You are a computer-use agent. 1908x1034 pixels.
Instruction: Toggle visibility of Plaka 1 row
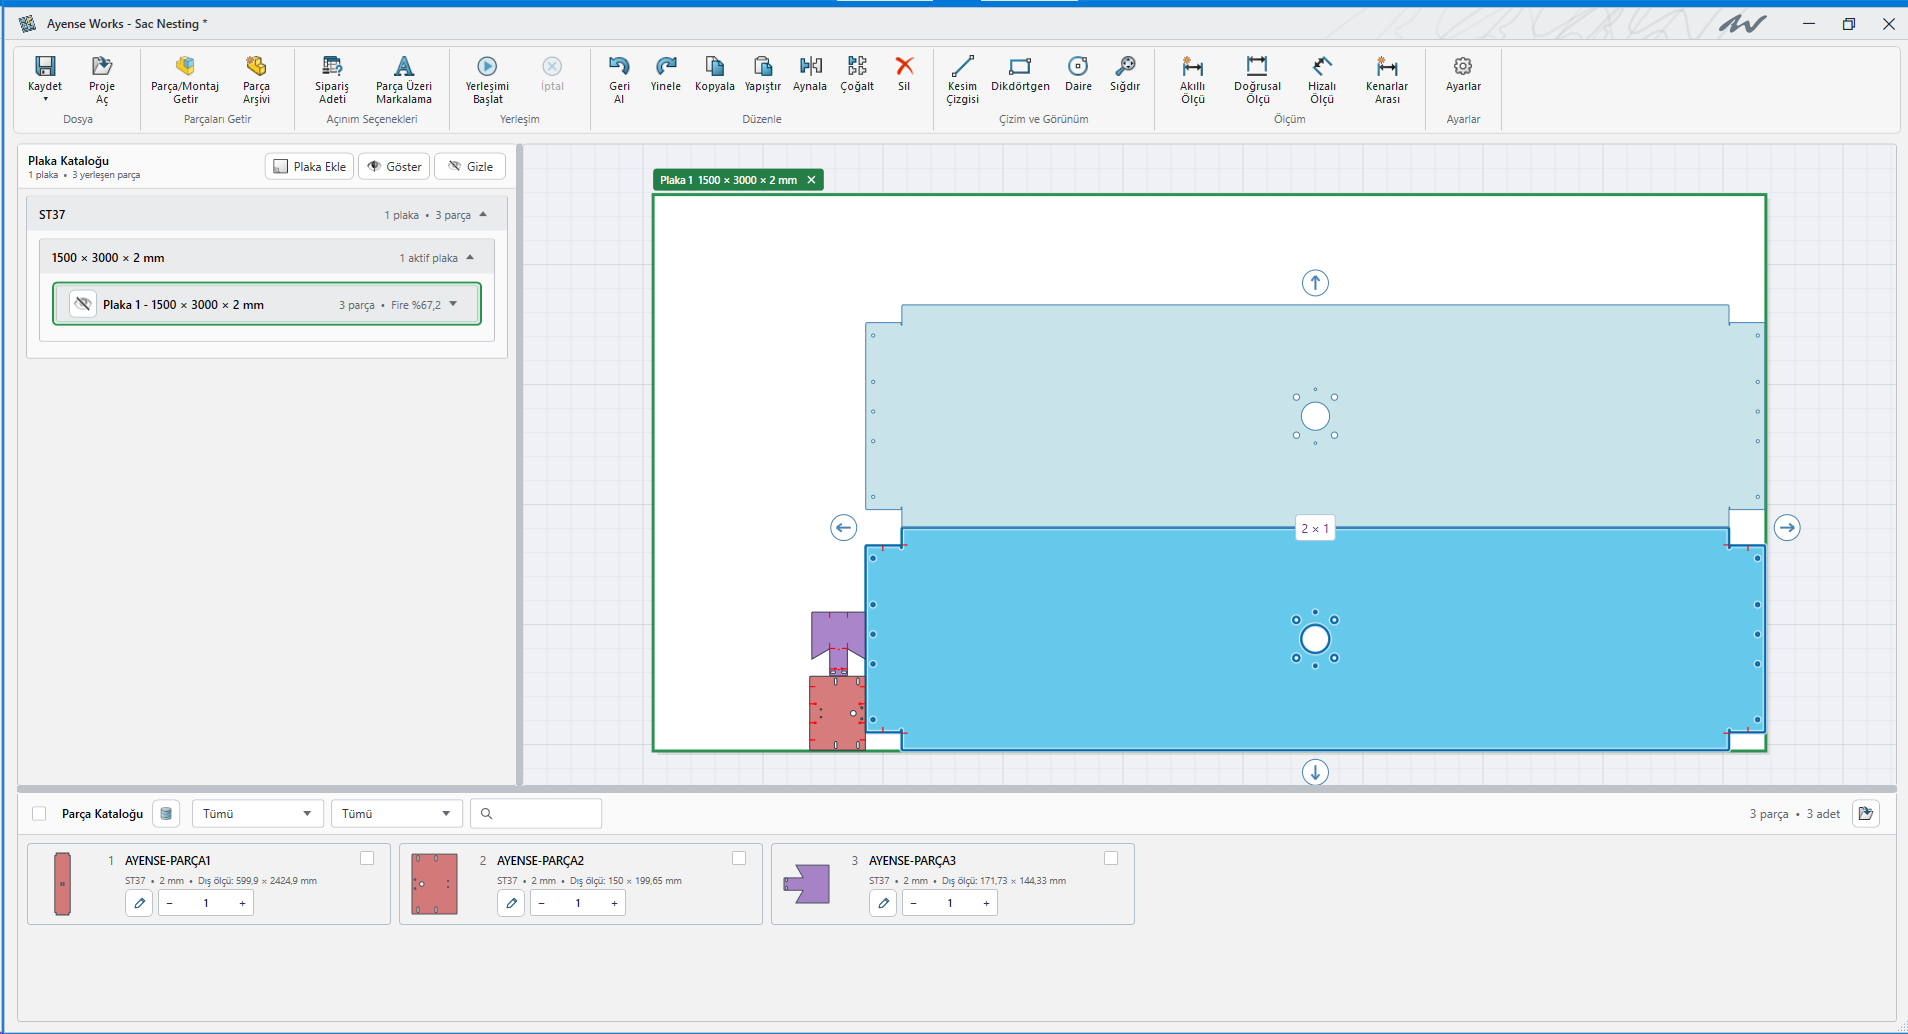[x=83, y=304]
